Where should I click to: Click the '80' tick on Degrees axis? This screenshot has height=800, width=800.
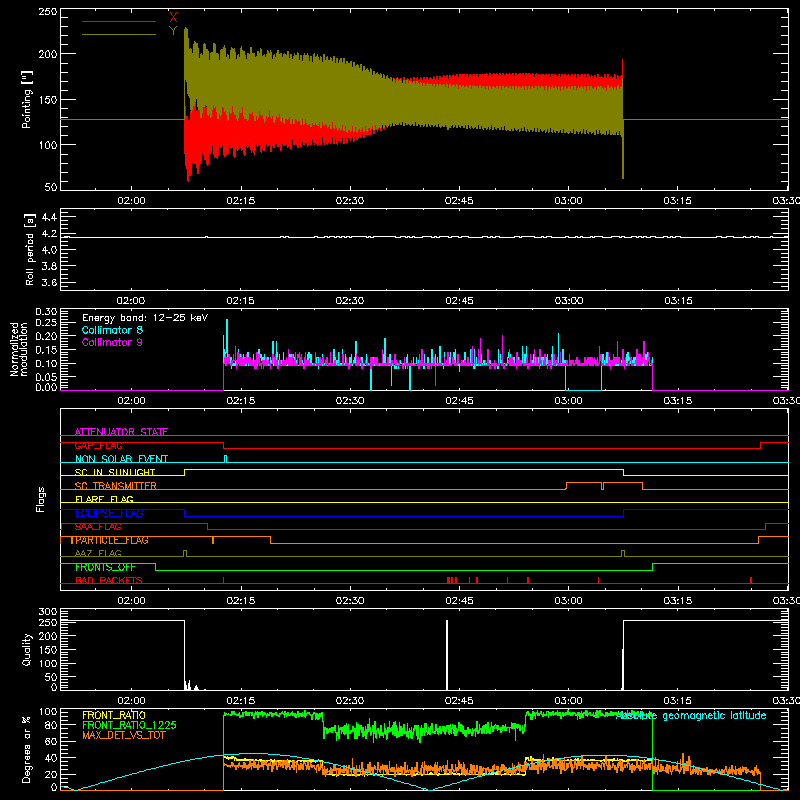pos(52,725)
